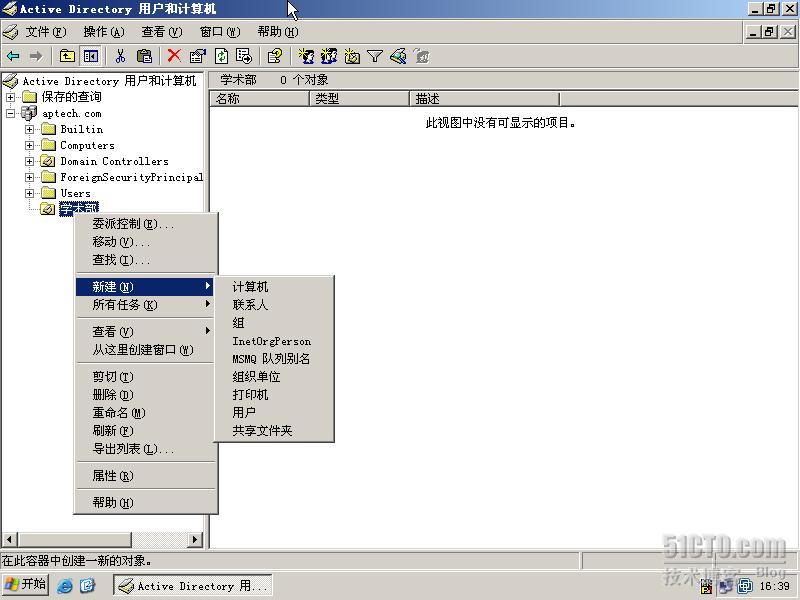This screenshot has width=800, height=600.
Task: Click the grayed Add to group toolbar icon
Action: [421, 56]
